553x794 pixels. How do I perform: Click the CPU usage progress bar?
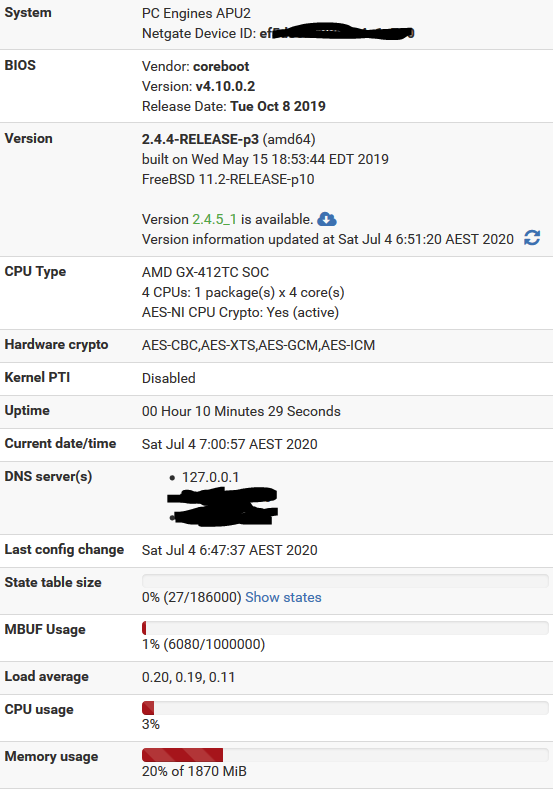[x=345, y=708]
